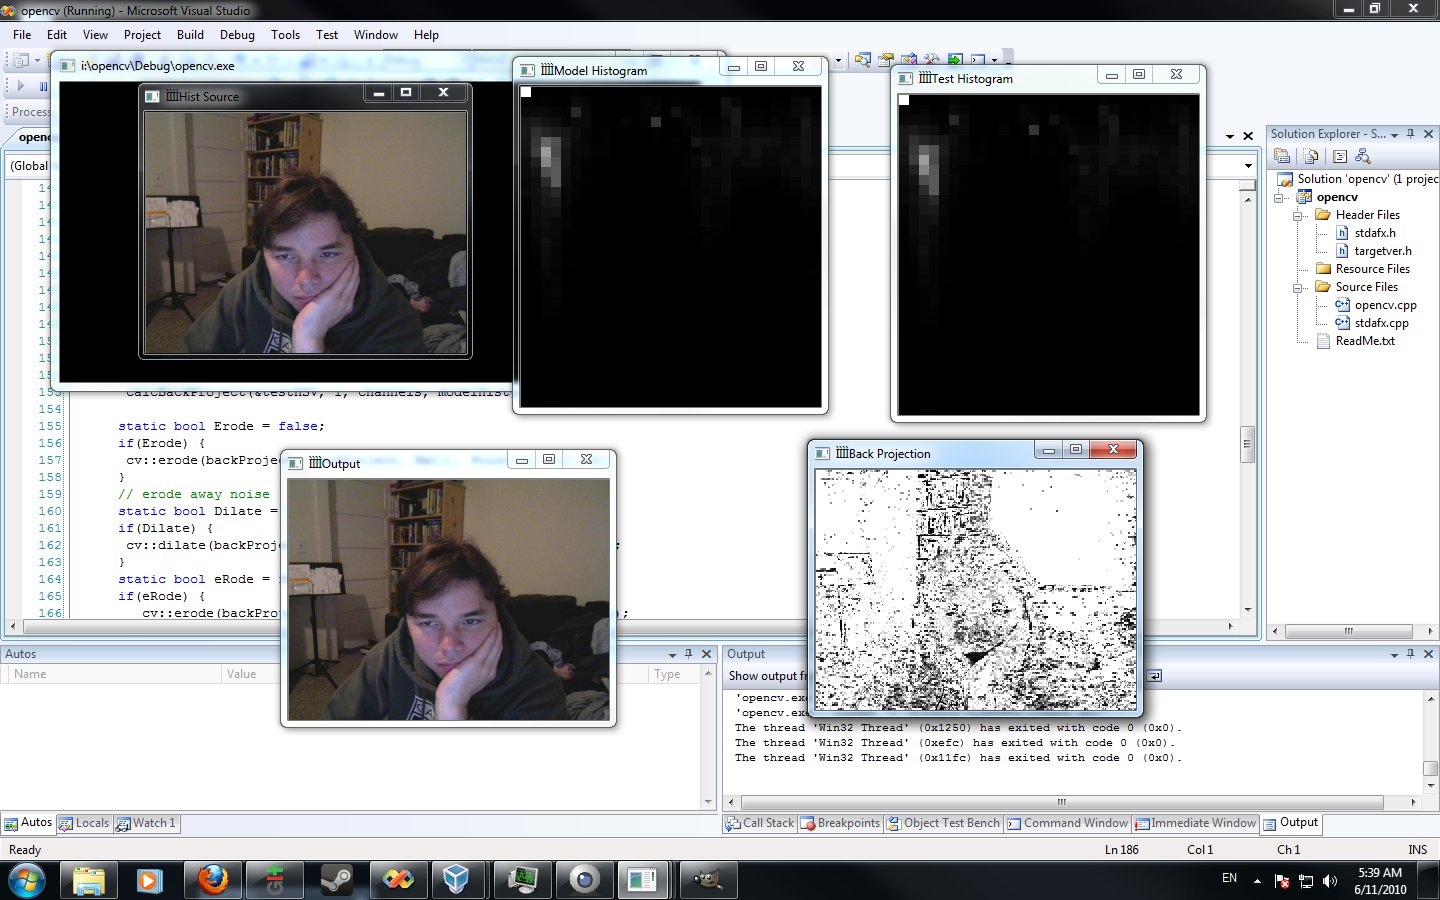Open the Tools menu
1440x900 pixels.
click(x=285, y=34)
